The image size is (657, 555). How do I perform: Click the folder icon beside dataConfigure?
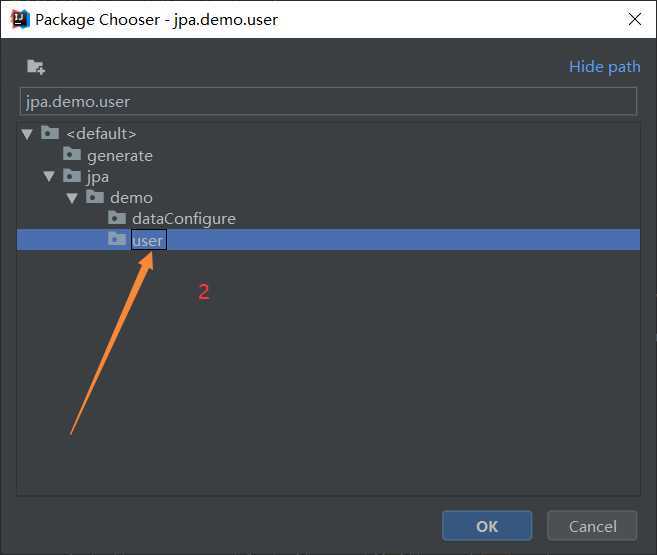tap(117, 217)
